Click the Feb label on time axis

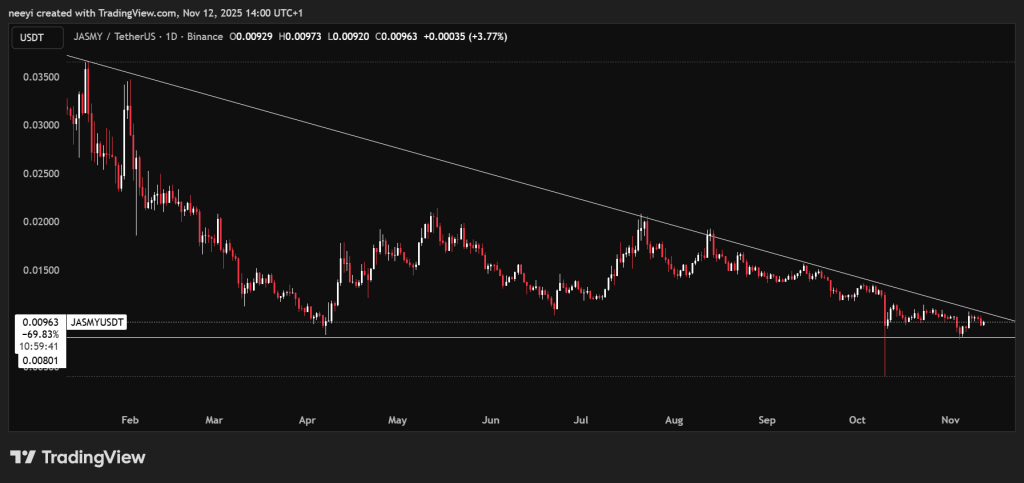pyautogui.click(x=129, y=420)
